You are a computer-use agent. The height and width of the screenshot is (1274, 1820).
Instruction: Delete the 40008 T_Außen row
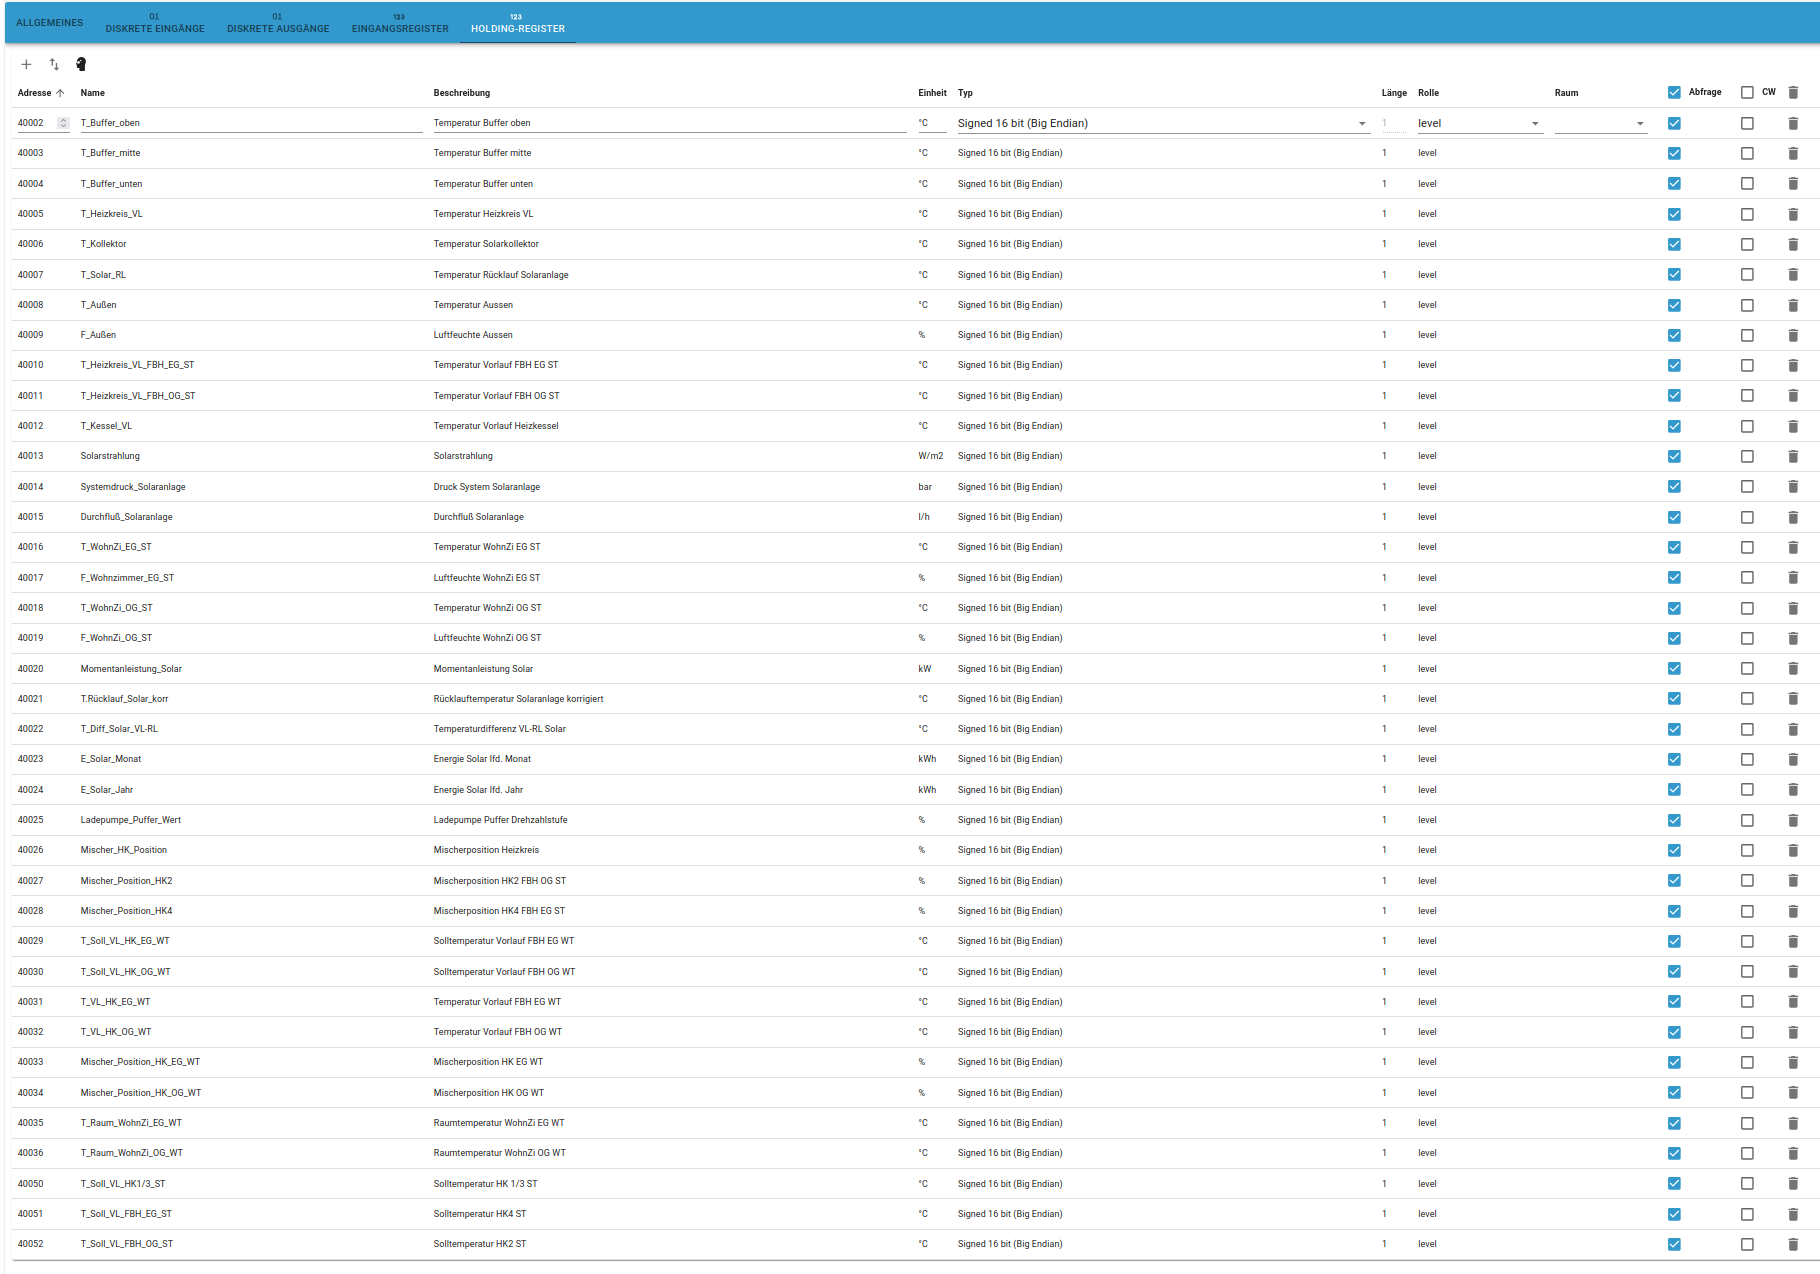coord(1793,305)
